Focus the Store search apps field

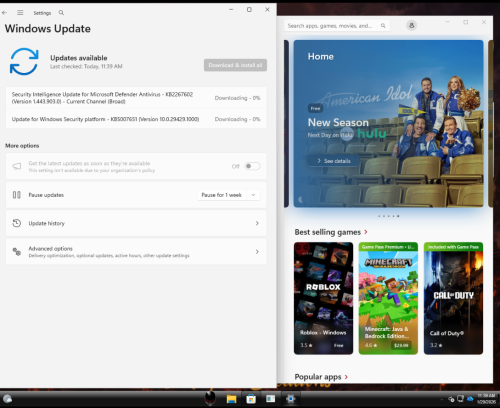pos(337,26)
